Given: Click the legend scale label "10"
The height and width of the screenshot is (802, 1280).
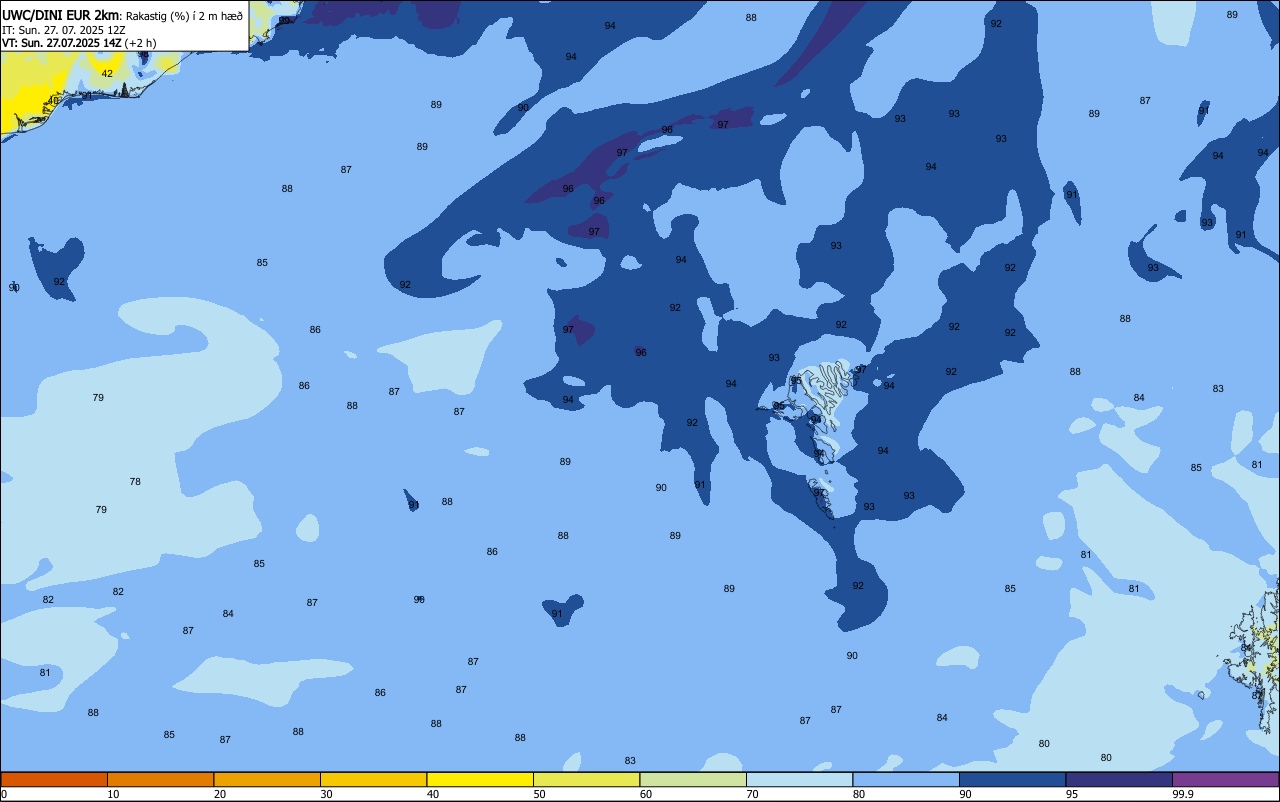Looking at the screenshot, I should click(x=113, y=794).
